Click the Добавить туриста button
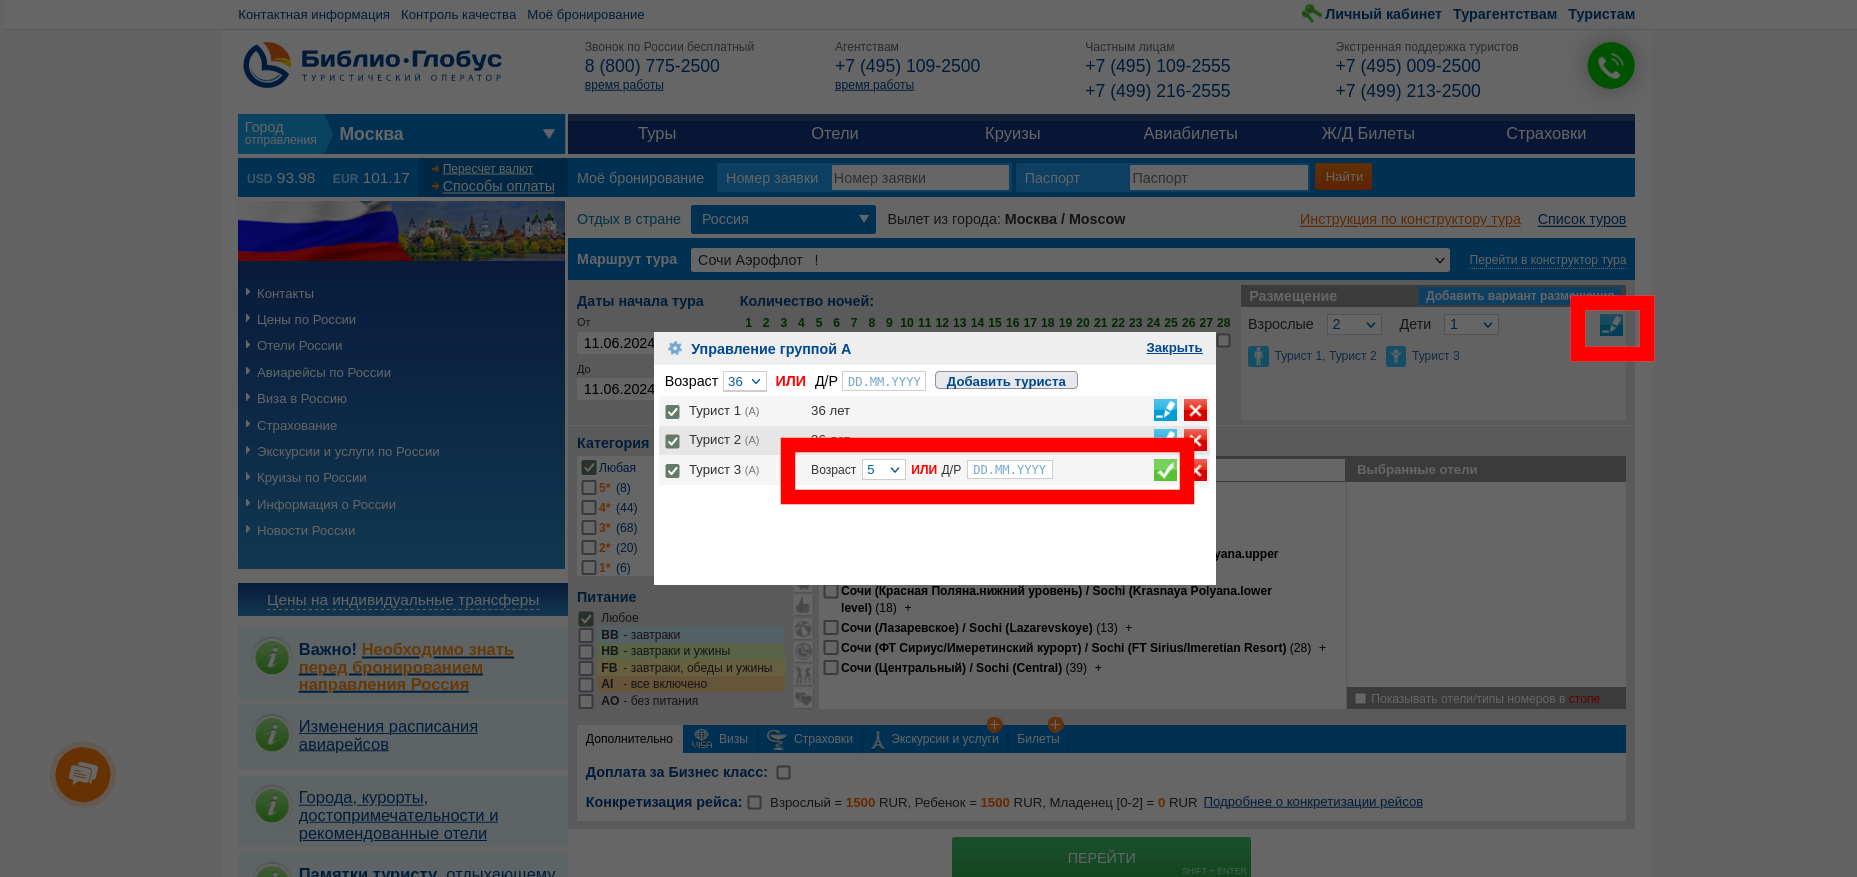The width and height of the screenshot is (1857, 877). click(1006, 381)
